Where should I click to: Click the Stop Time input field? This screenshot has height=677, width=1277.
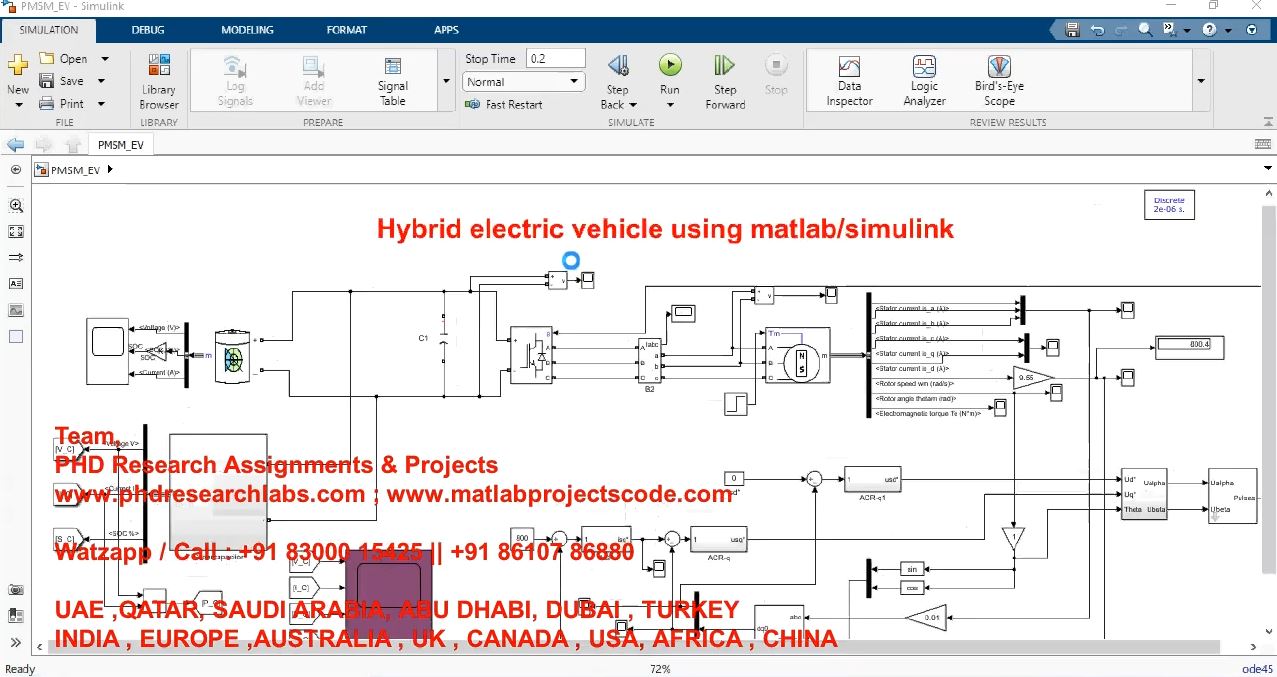point(555,59)
